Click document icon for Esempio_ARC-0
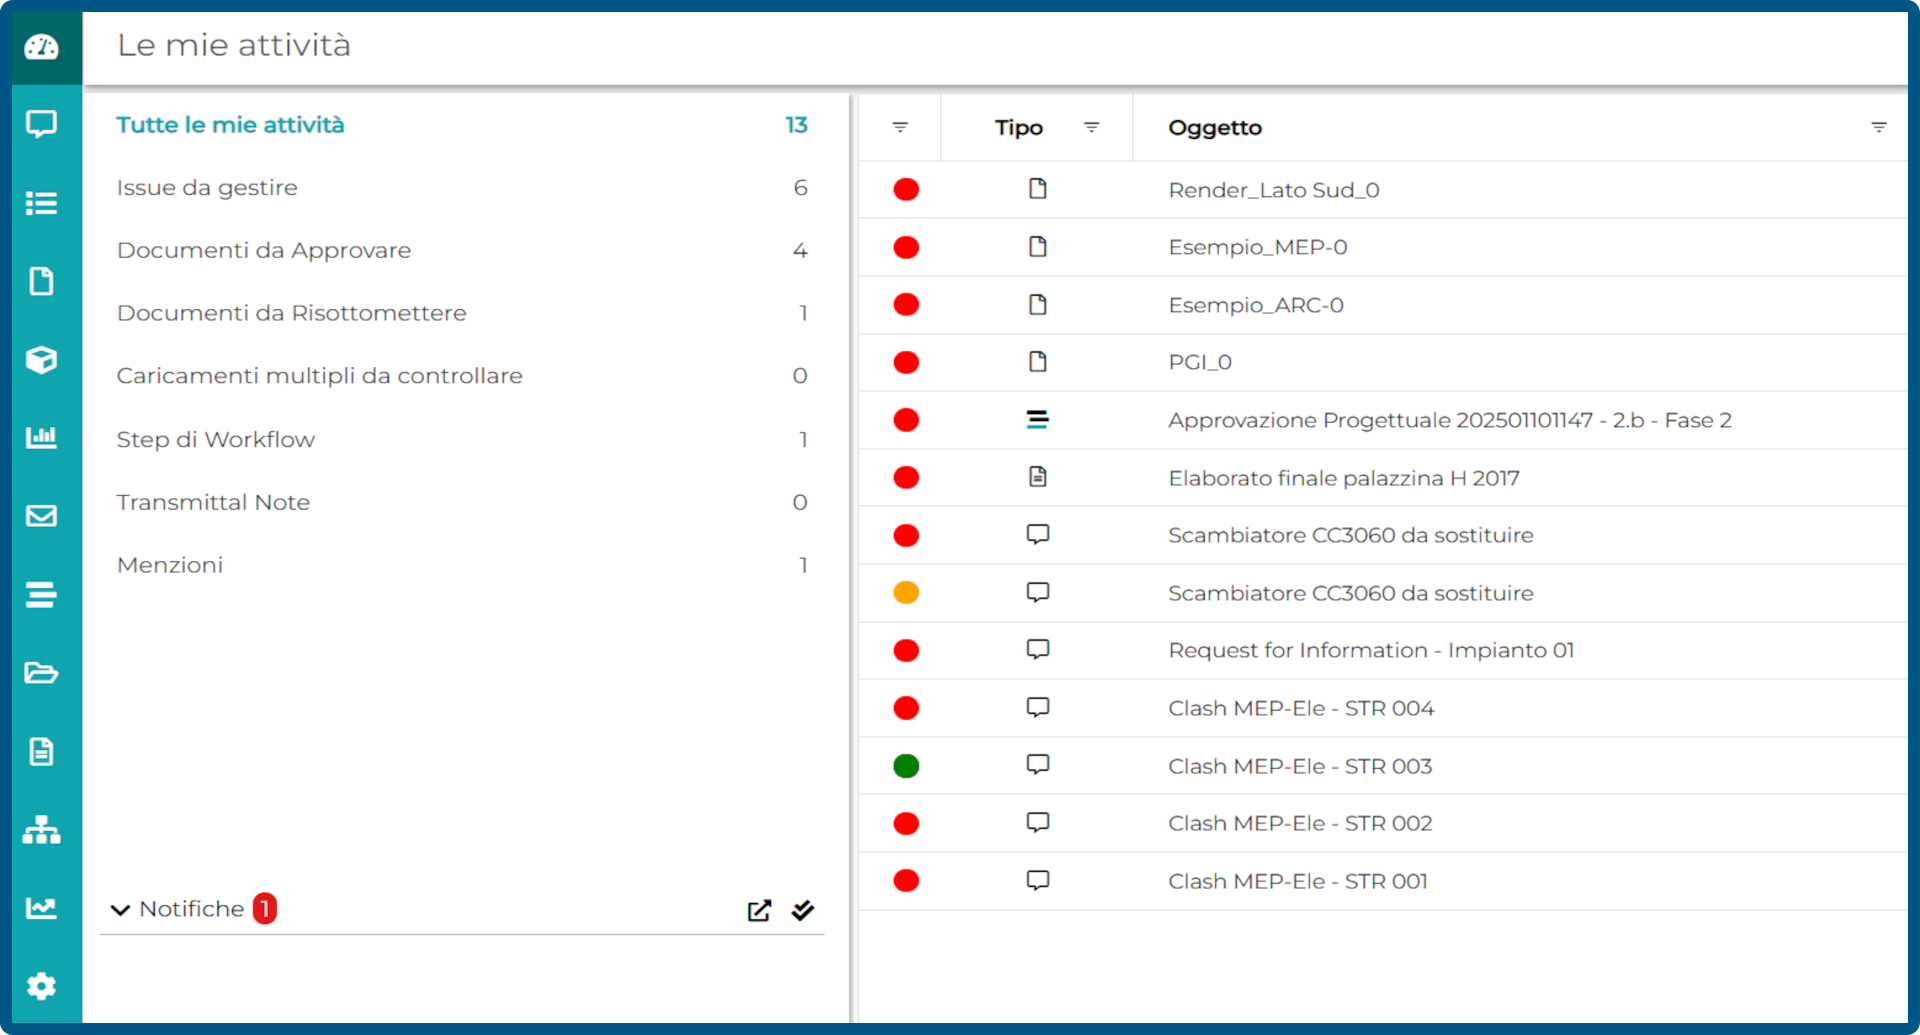1920x1035 pixels. (x=1038, y=304)
